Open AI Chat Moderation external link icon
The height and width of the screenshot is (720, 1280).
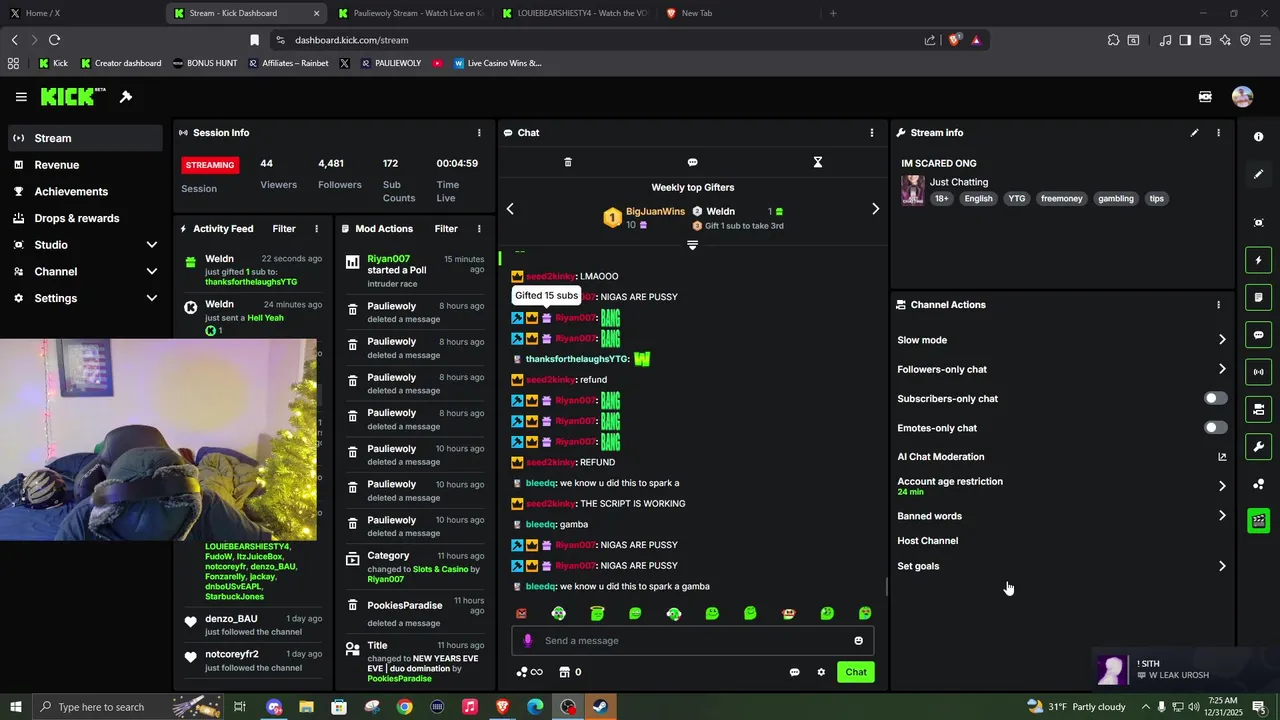[x=1222, y=457]
